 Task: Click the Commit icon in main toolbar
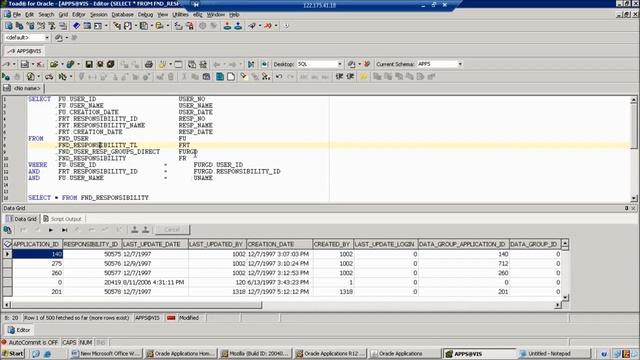252,26
